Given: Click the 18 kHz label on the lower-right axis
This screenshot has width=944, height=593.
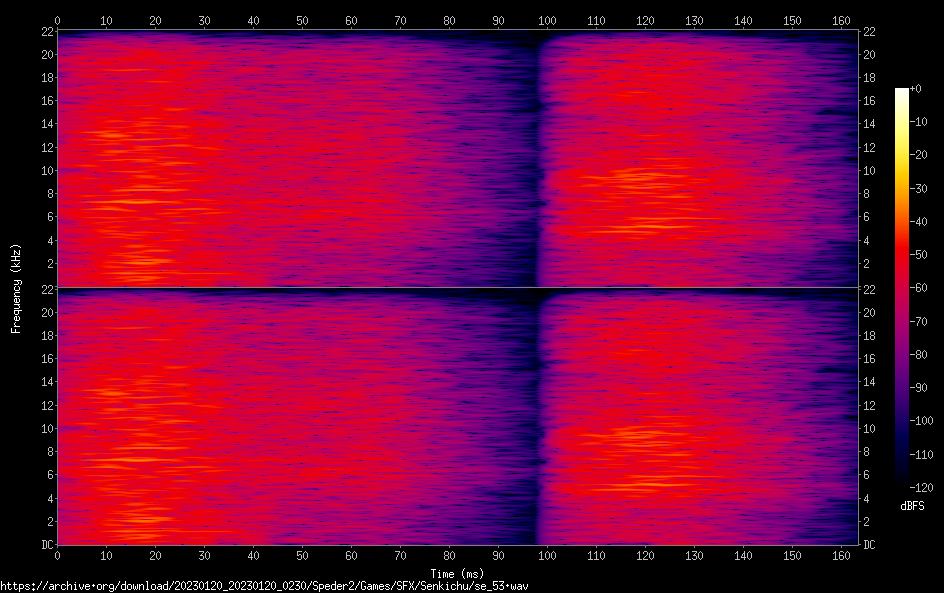Looking at the screenshot, I should point(870,336).
